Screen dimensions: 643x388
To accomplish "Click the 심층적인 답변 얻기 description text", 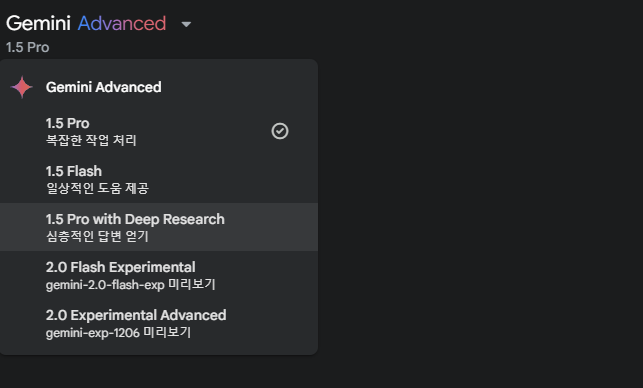I will (97, 236).
